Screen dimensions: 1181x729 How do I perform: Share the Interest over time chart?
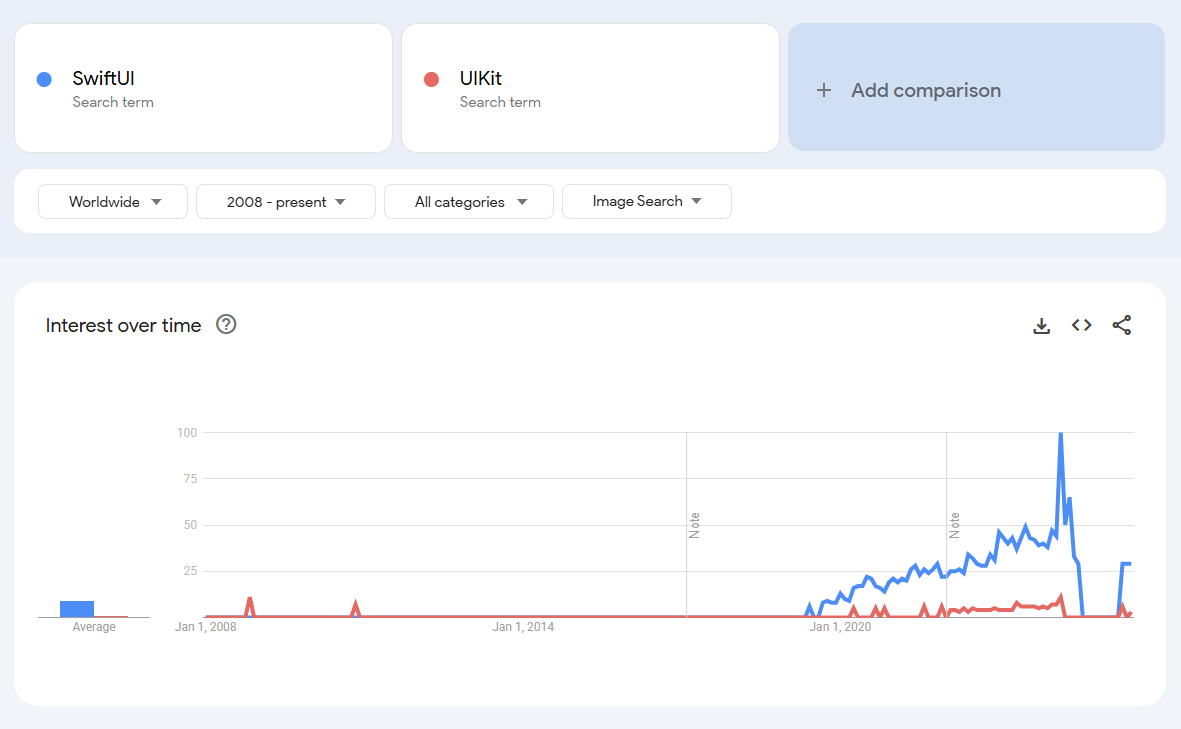[1121, 325]
